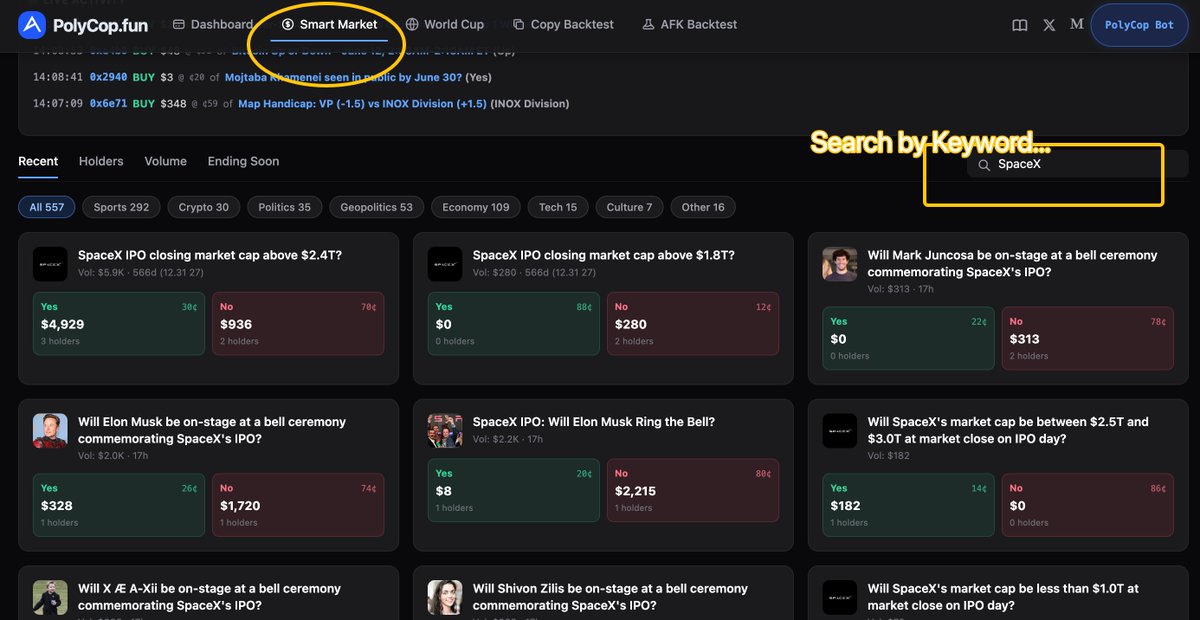The height and width of the screenshot is (620, 1200).
Task: Open SpaceX IPO closing market cap above $2.4T
Action: point(210,255)
